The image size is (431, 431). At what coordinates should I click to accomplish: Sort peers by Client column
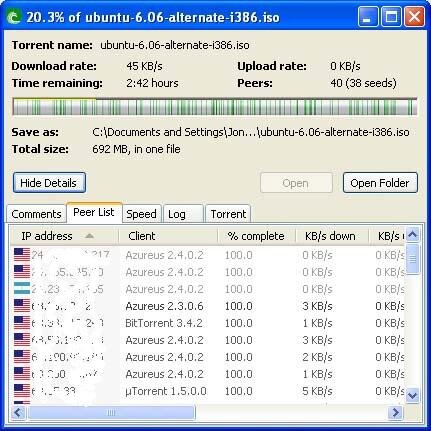pyautogui.click(x=168, y=236)
